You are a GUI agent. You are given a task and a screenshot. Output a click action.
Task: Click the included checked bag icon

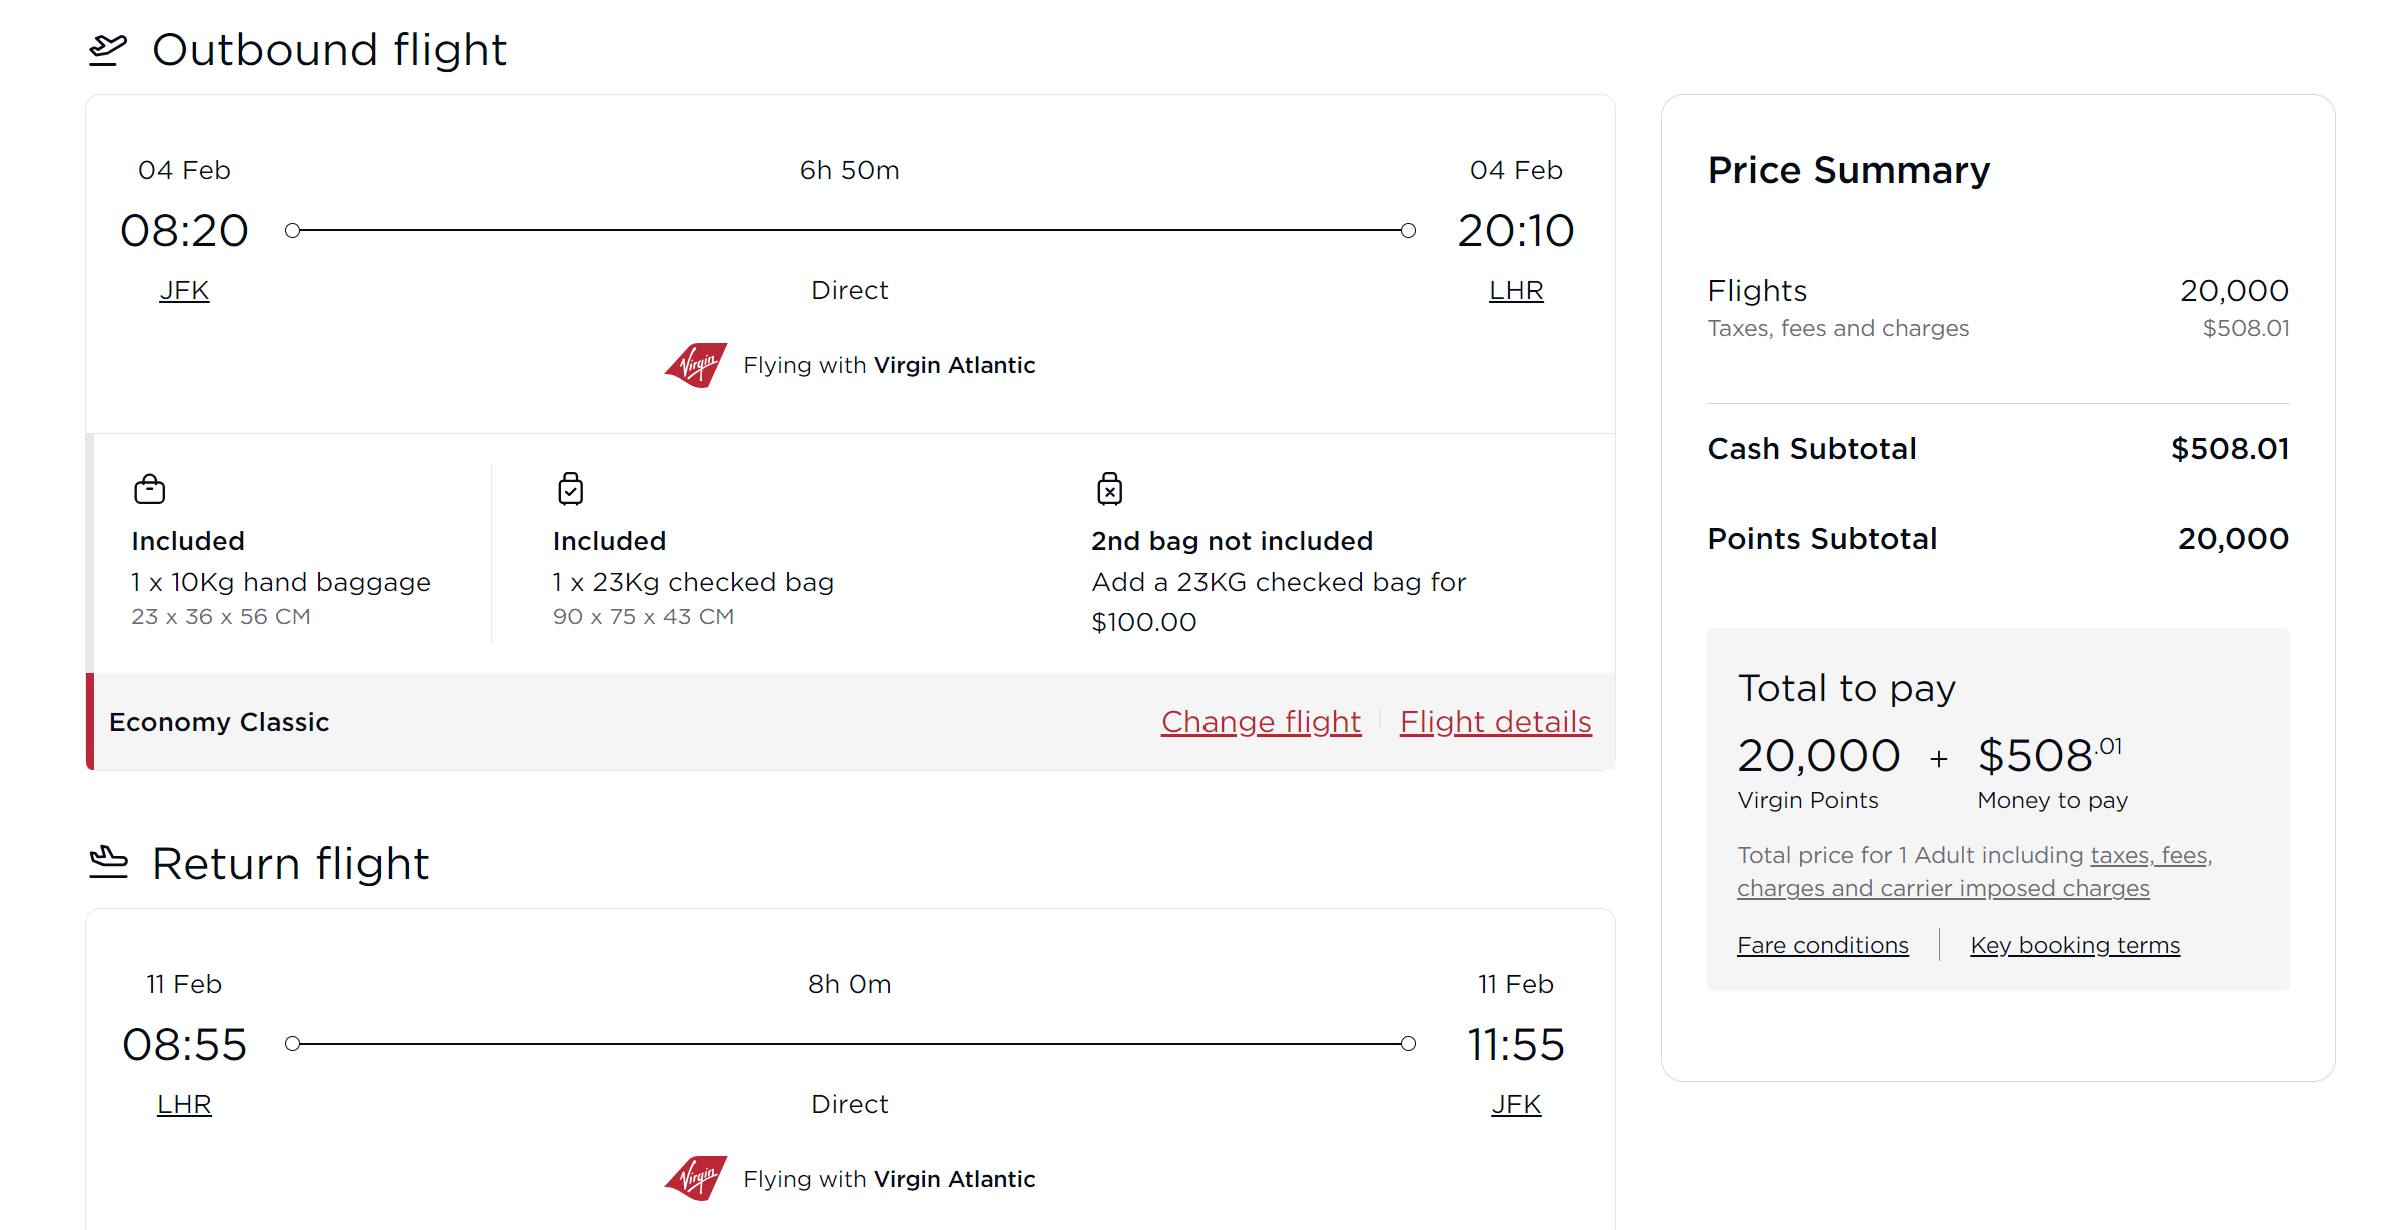pyautogui.click(x=570, y=489)
